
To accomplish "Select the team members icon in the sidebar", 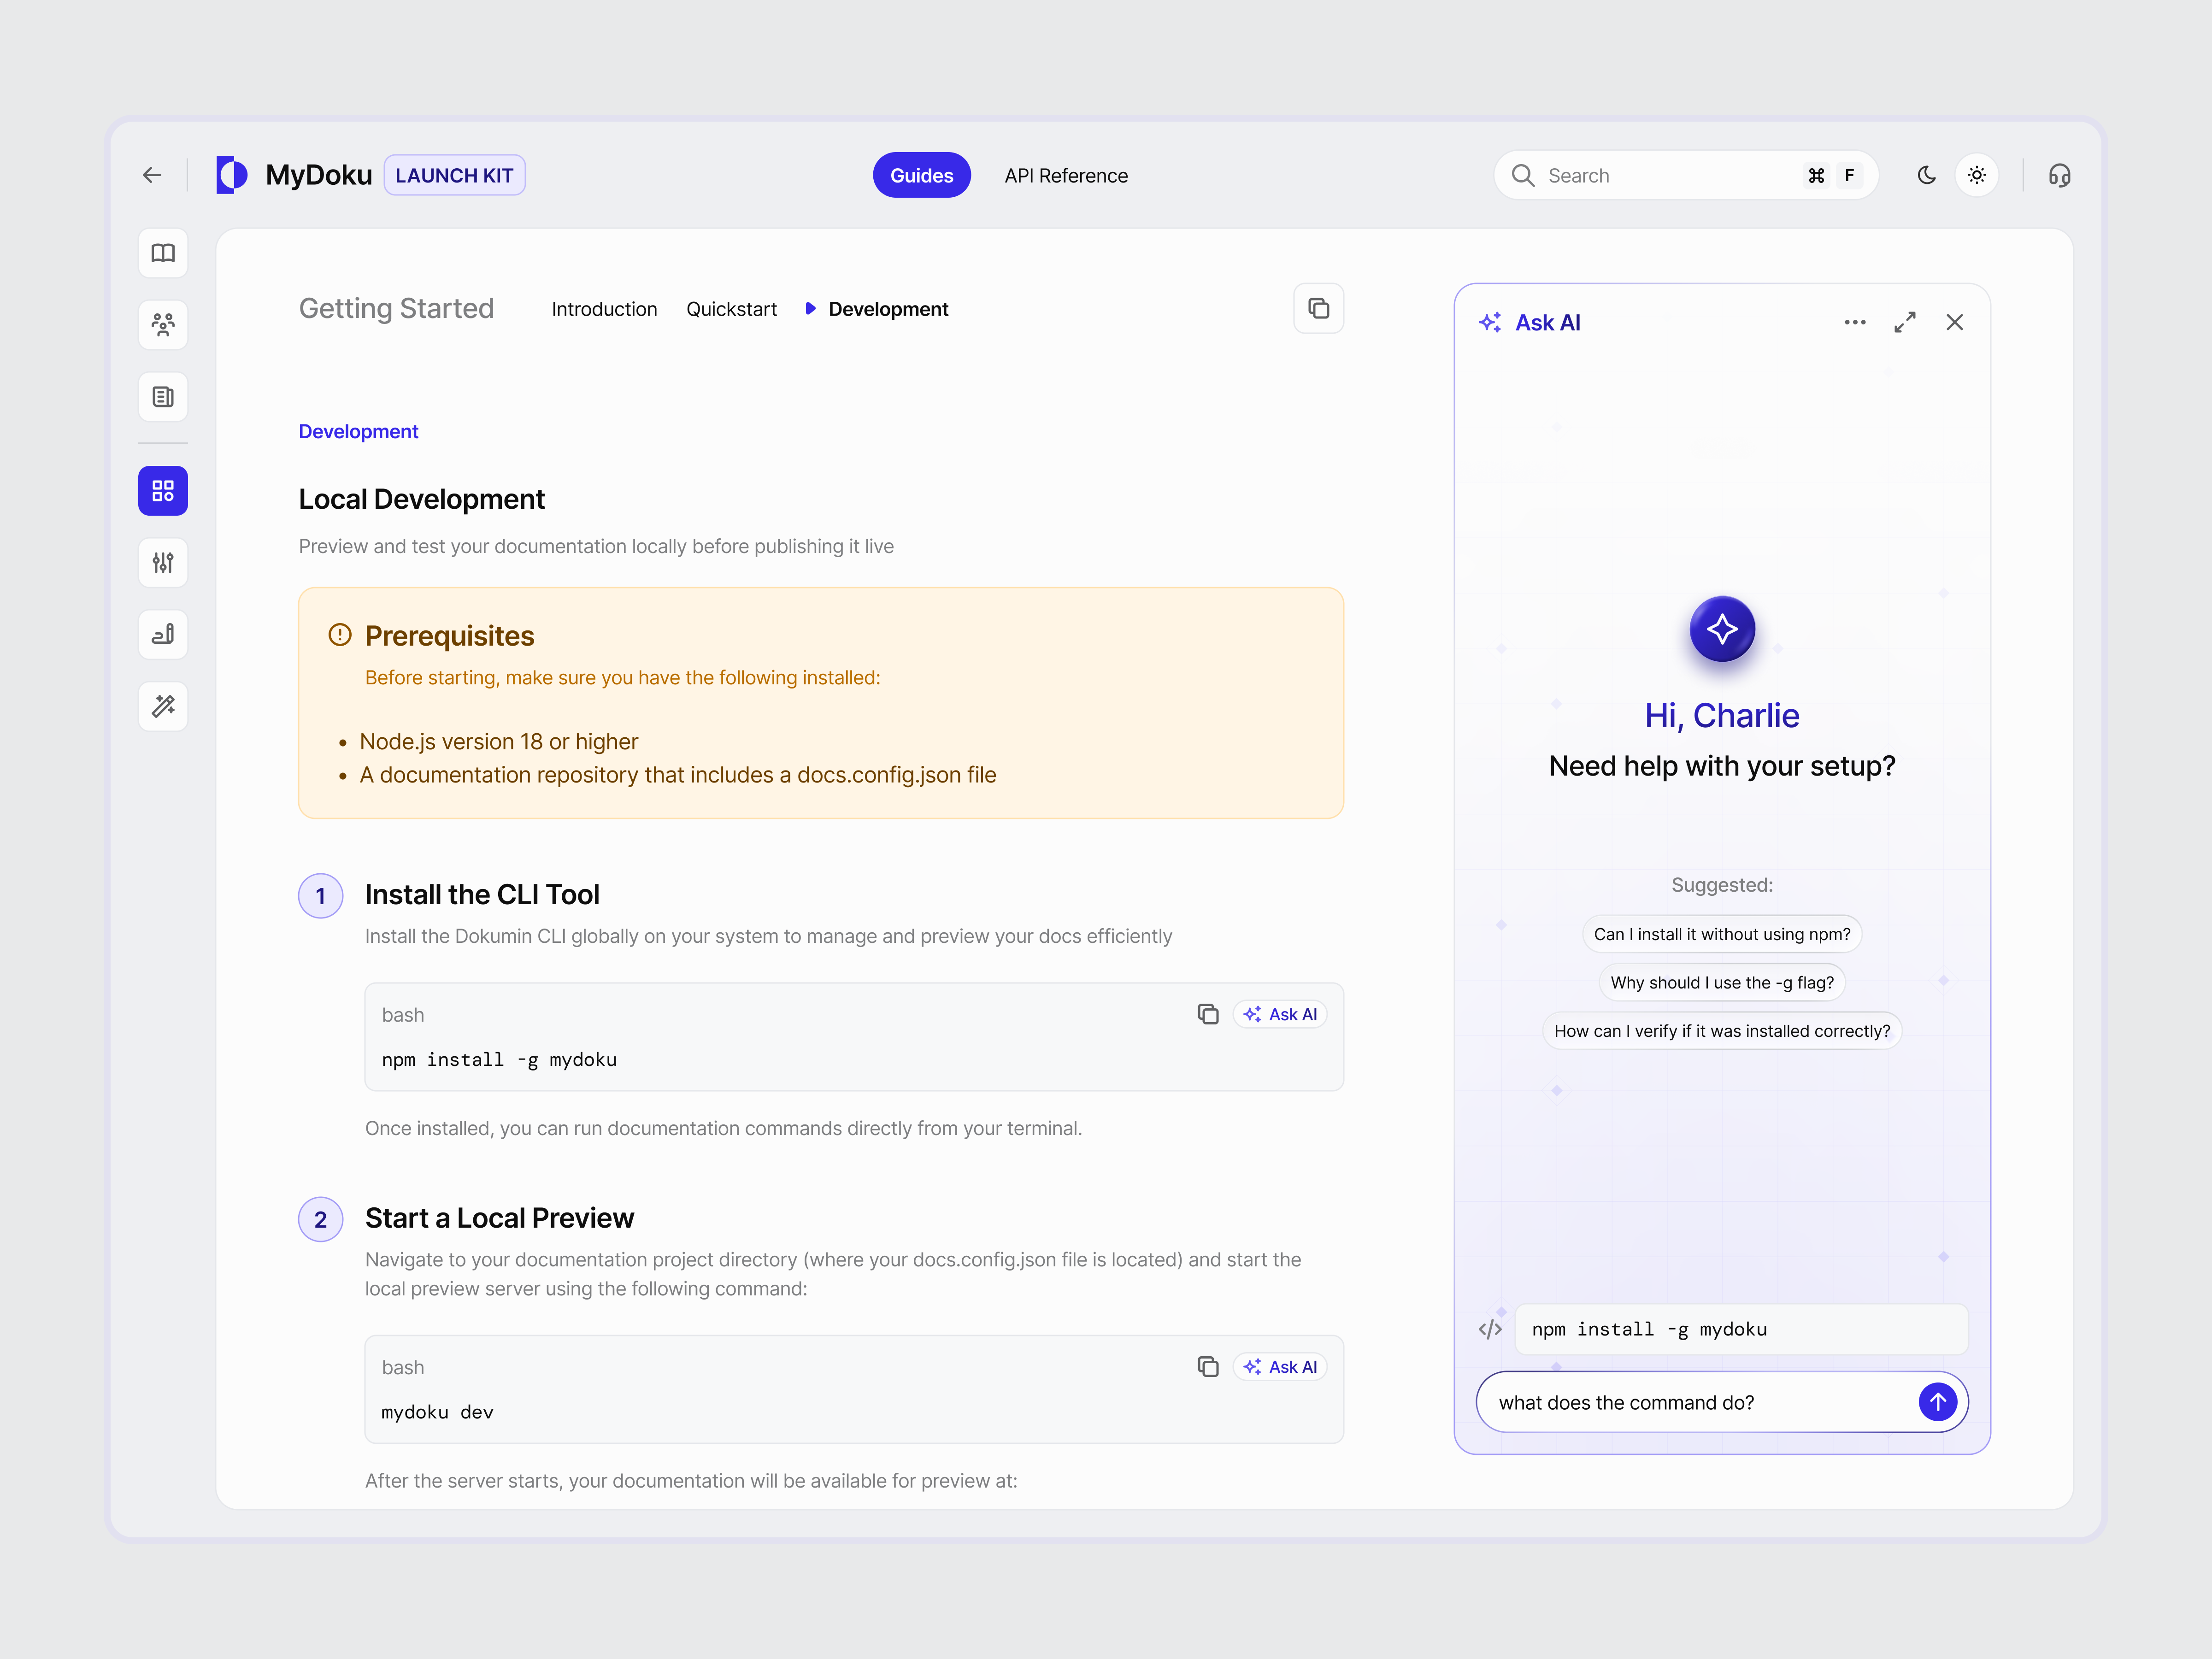I will tap(162, 324).
